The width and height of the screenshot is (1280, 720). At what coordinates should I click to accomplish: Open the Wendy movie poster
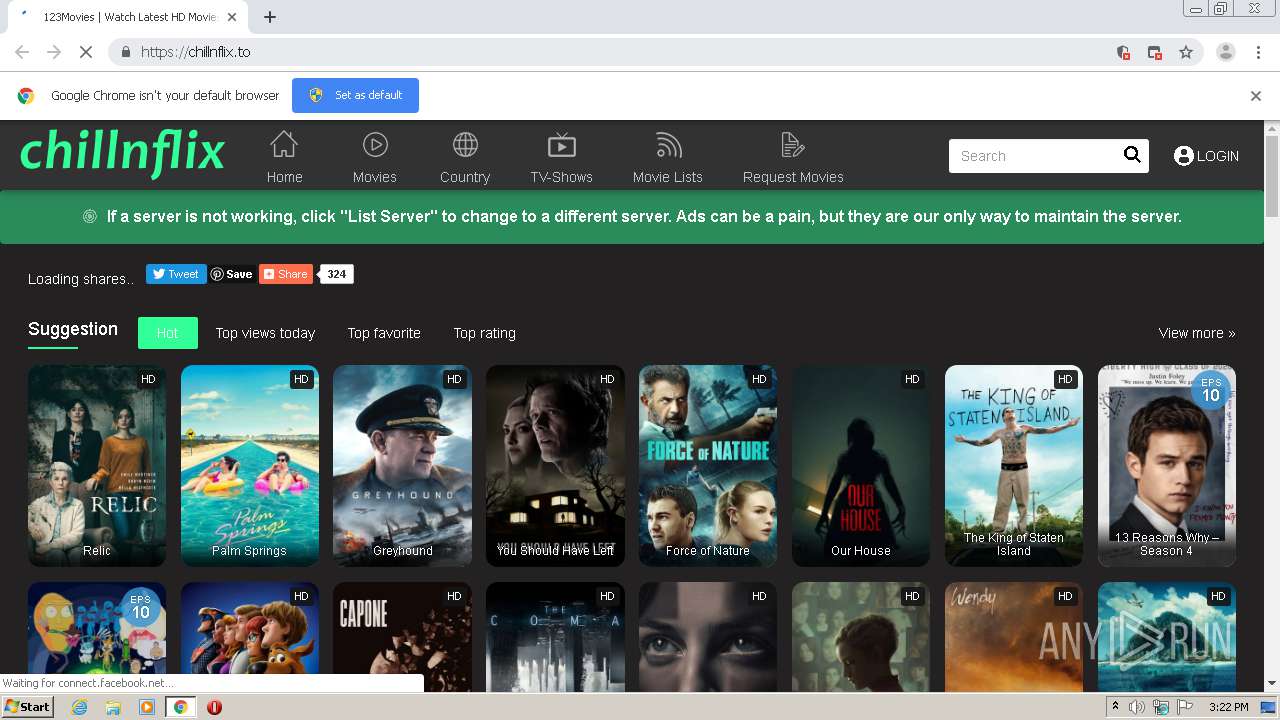pos(1014,637)
